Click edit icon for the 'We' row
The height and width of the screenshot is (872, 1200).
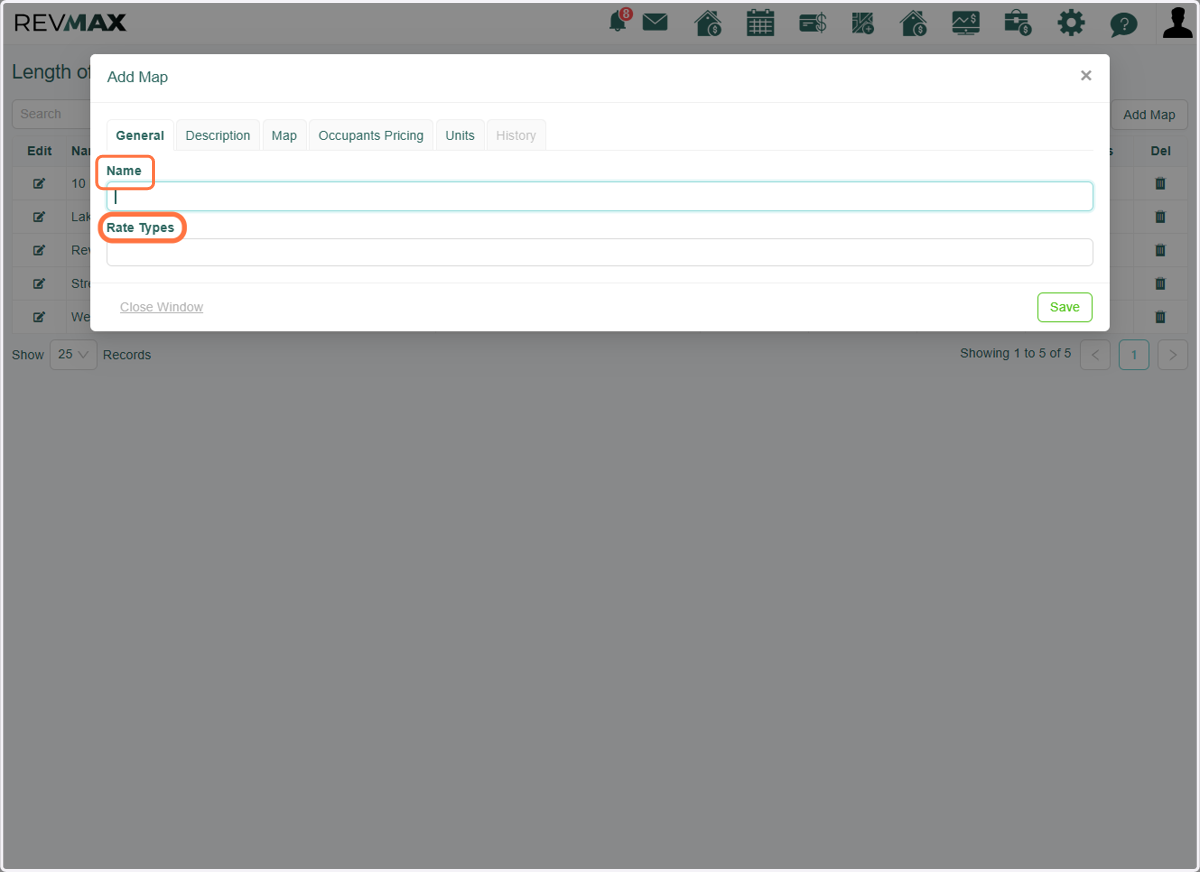[39, 317]
